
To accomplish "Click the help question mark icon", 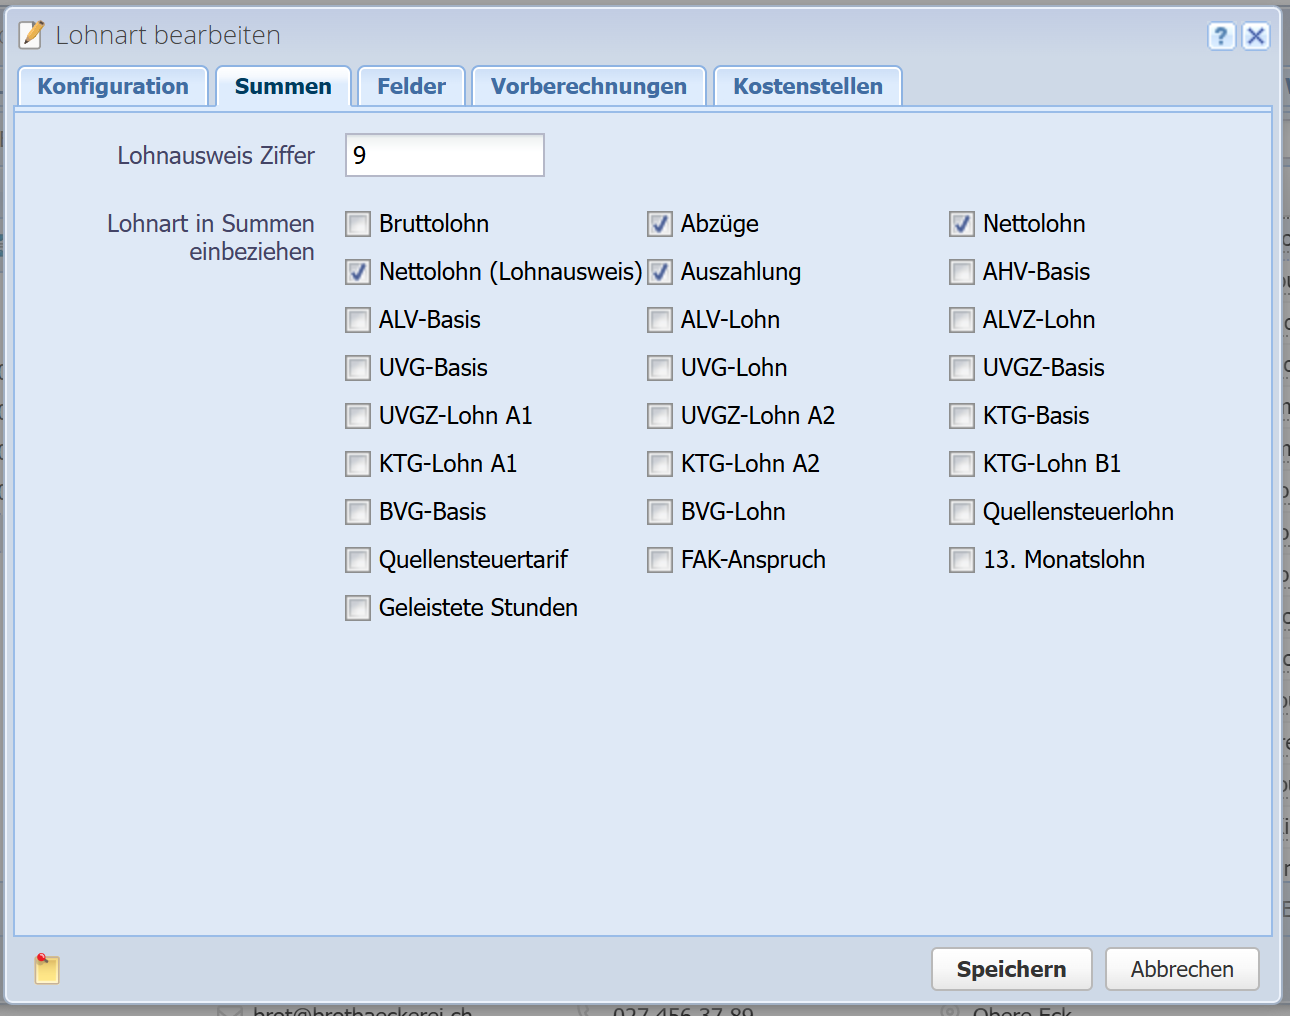I will click(x=1221, y=36).
